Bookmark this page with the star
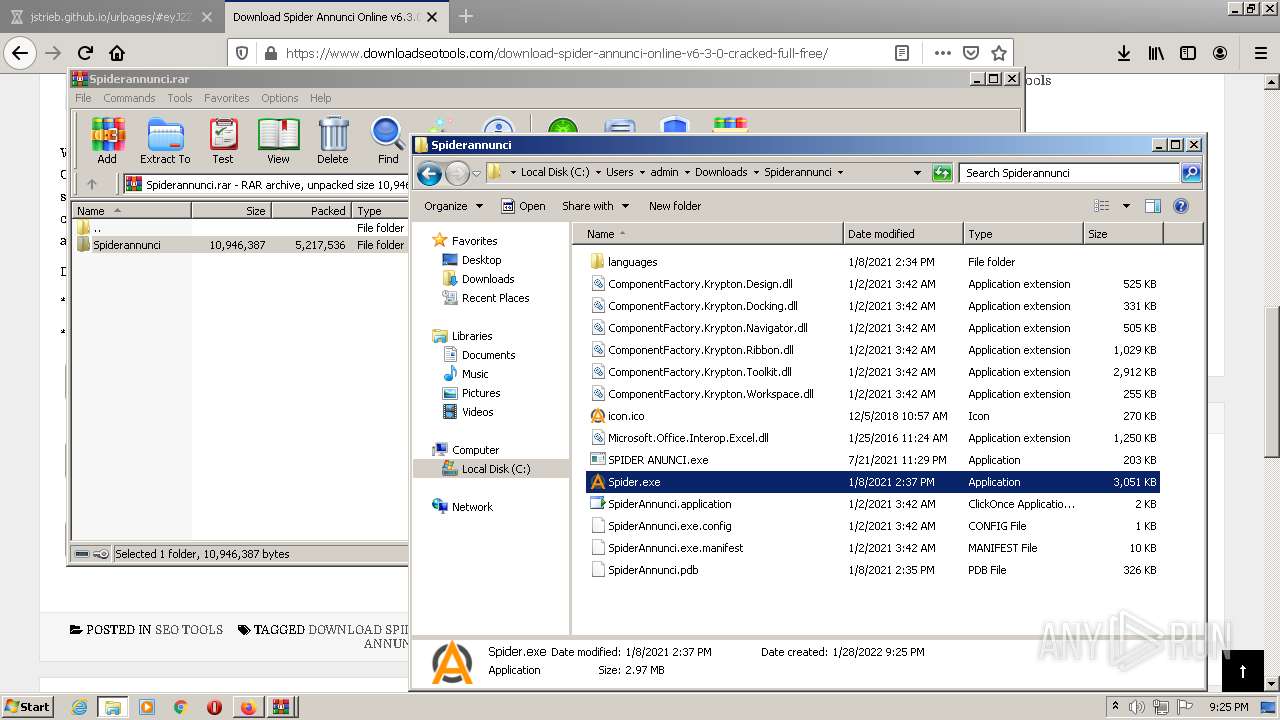 998,53
